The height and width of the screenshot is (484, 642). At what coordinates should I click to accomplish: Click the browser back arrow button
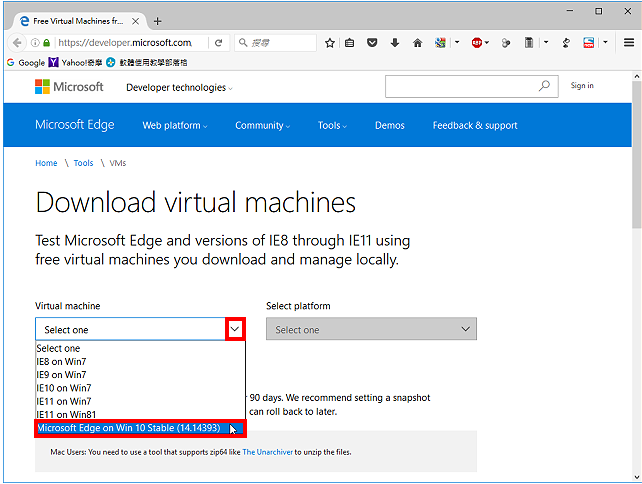pyautogui.click(x=16, y=43)
